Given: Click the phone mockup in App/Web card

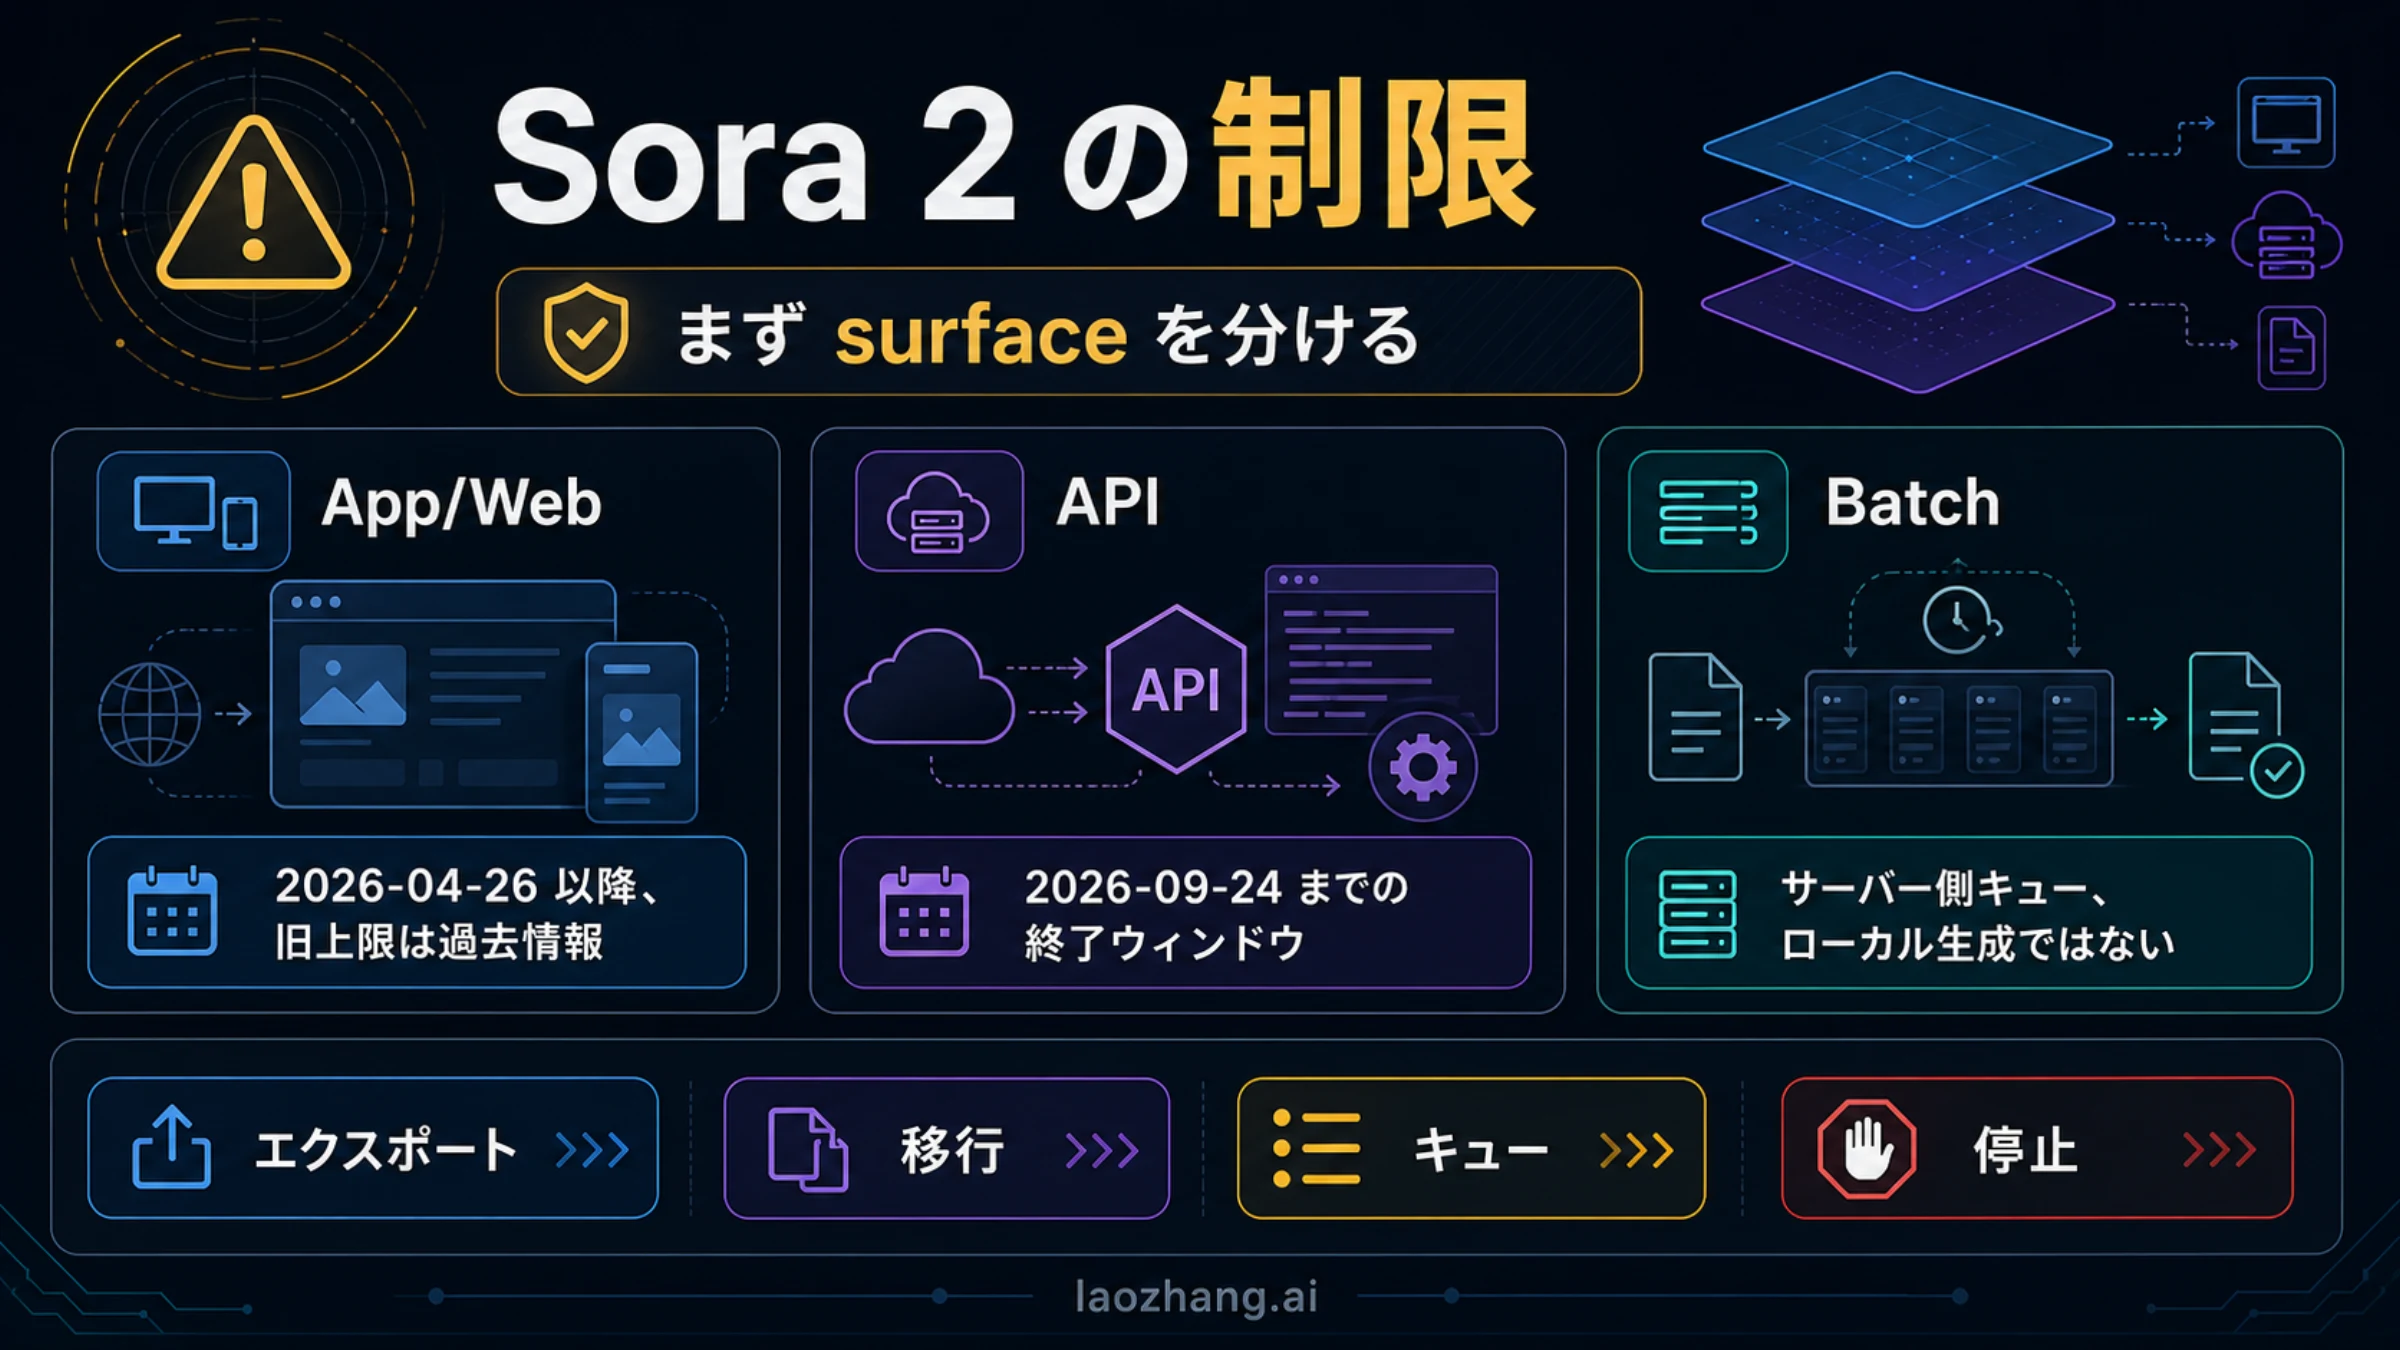Looking at the screenshot, I should tap(642, 732).
